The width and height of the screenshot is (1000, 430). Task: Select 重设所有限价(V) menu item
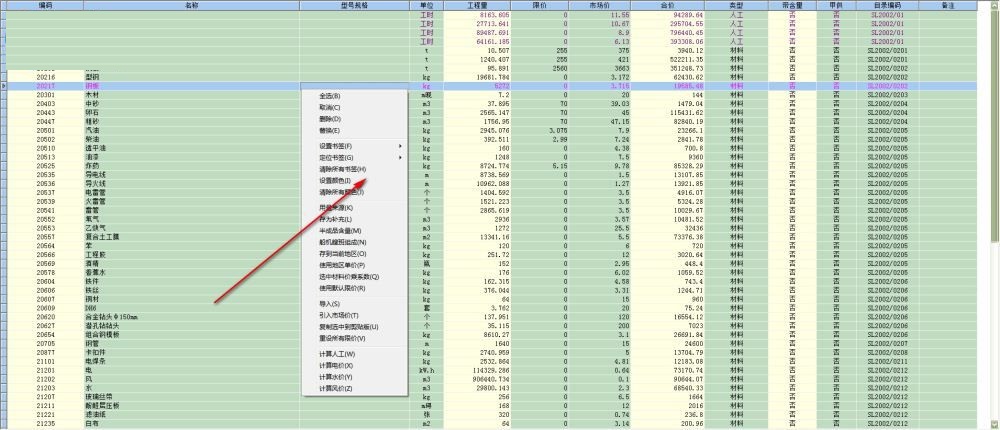click(x=343, y=338)
